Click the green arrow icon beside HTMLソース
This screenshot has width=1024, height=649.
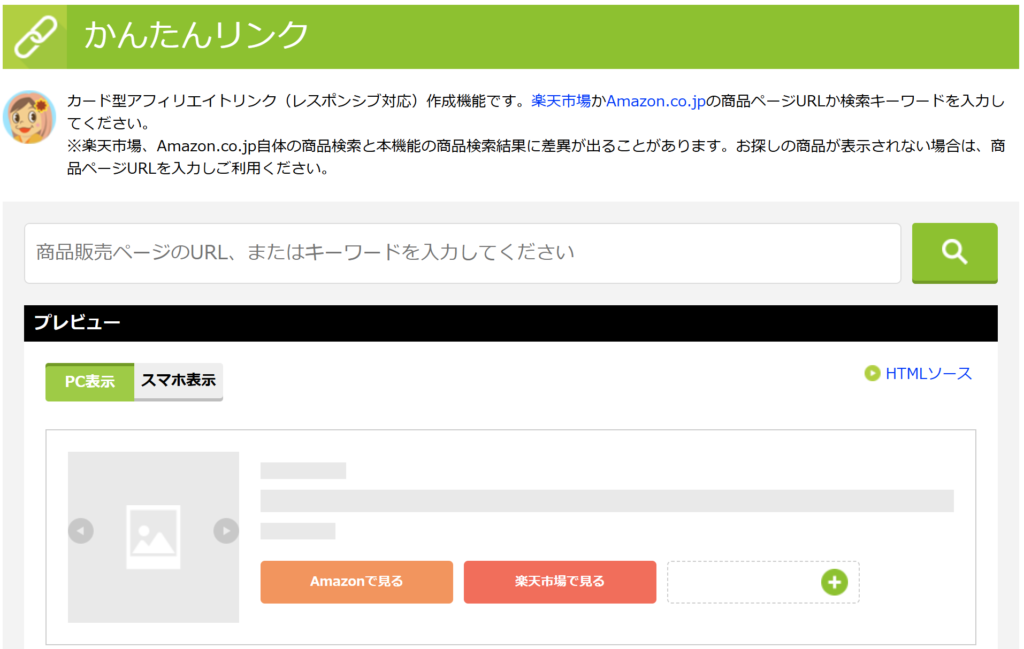[x=872, y=374]
